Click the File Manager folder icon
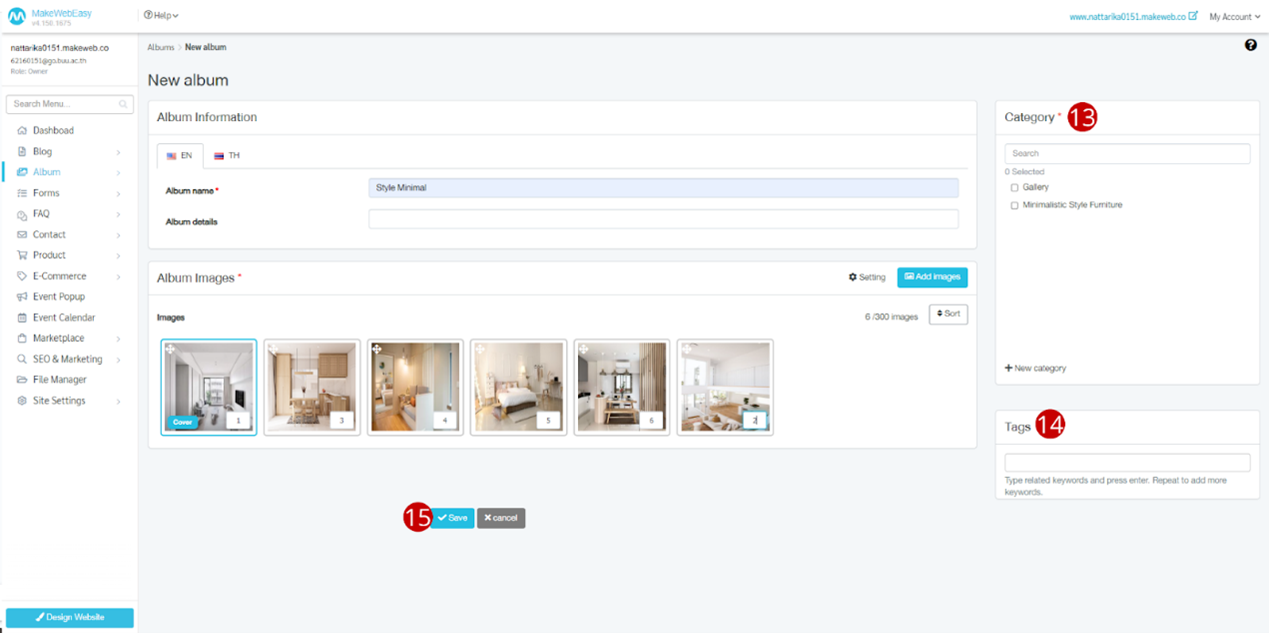1269x633 pixels. [22, 380]
